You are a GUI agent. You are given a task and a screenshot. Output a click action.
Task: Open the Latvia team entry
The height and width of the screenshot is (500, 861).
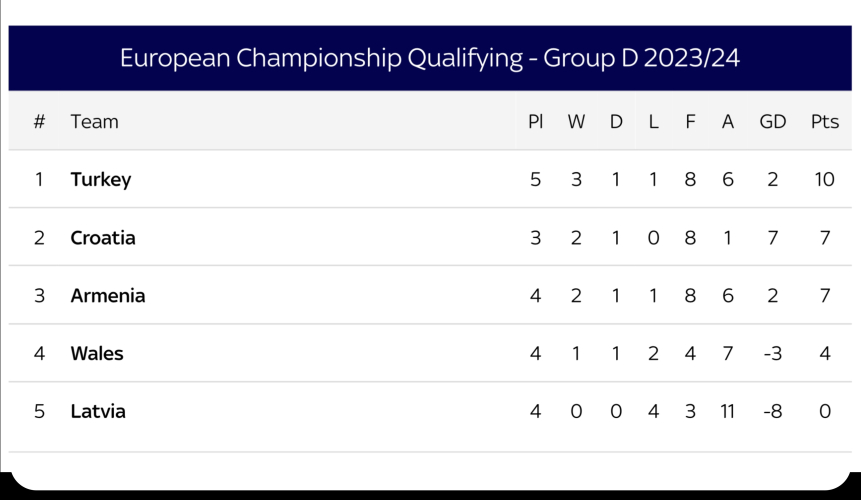98,411
